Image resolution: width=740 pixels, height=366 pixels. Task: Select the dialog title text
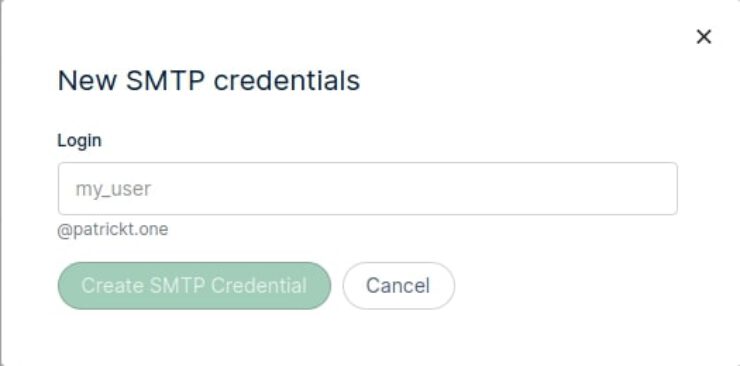(209, 80)
